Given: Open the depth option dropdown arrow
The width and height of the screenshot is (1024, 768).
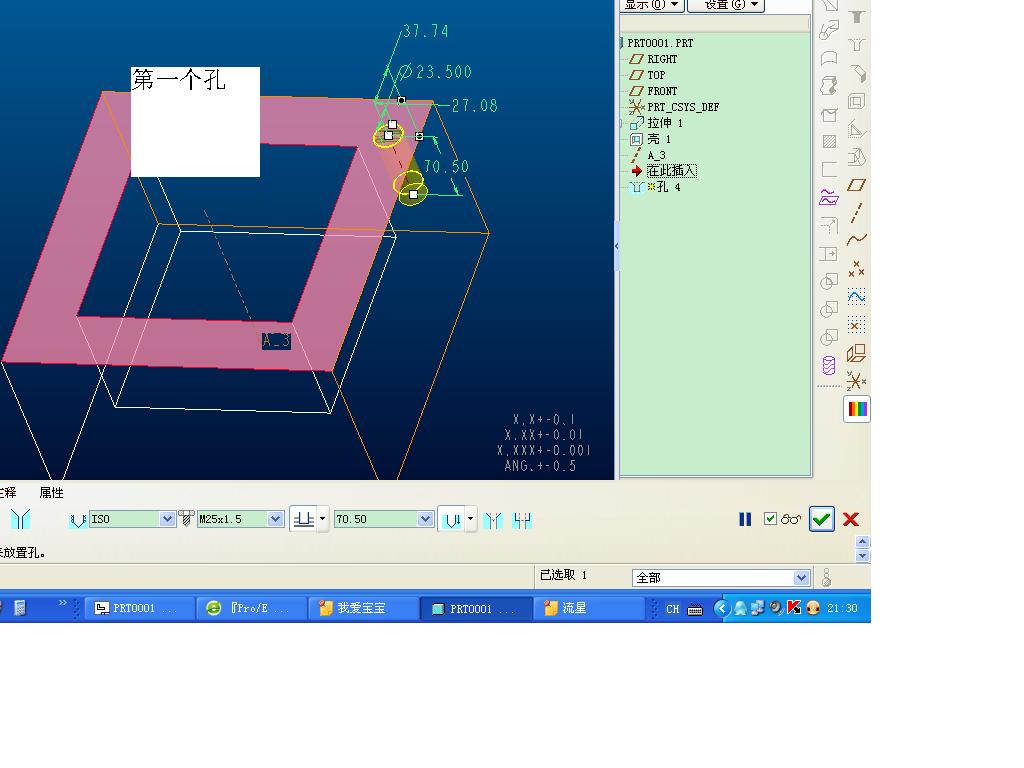Looking at the screenshot, I should point(323,519).
